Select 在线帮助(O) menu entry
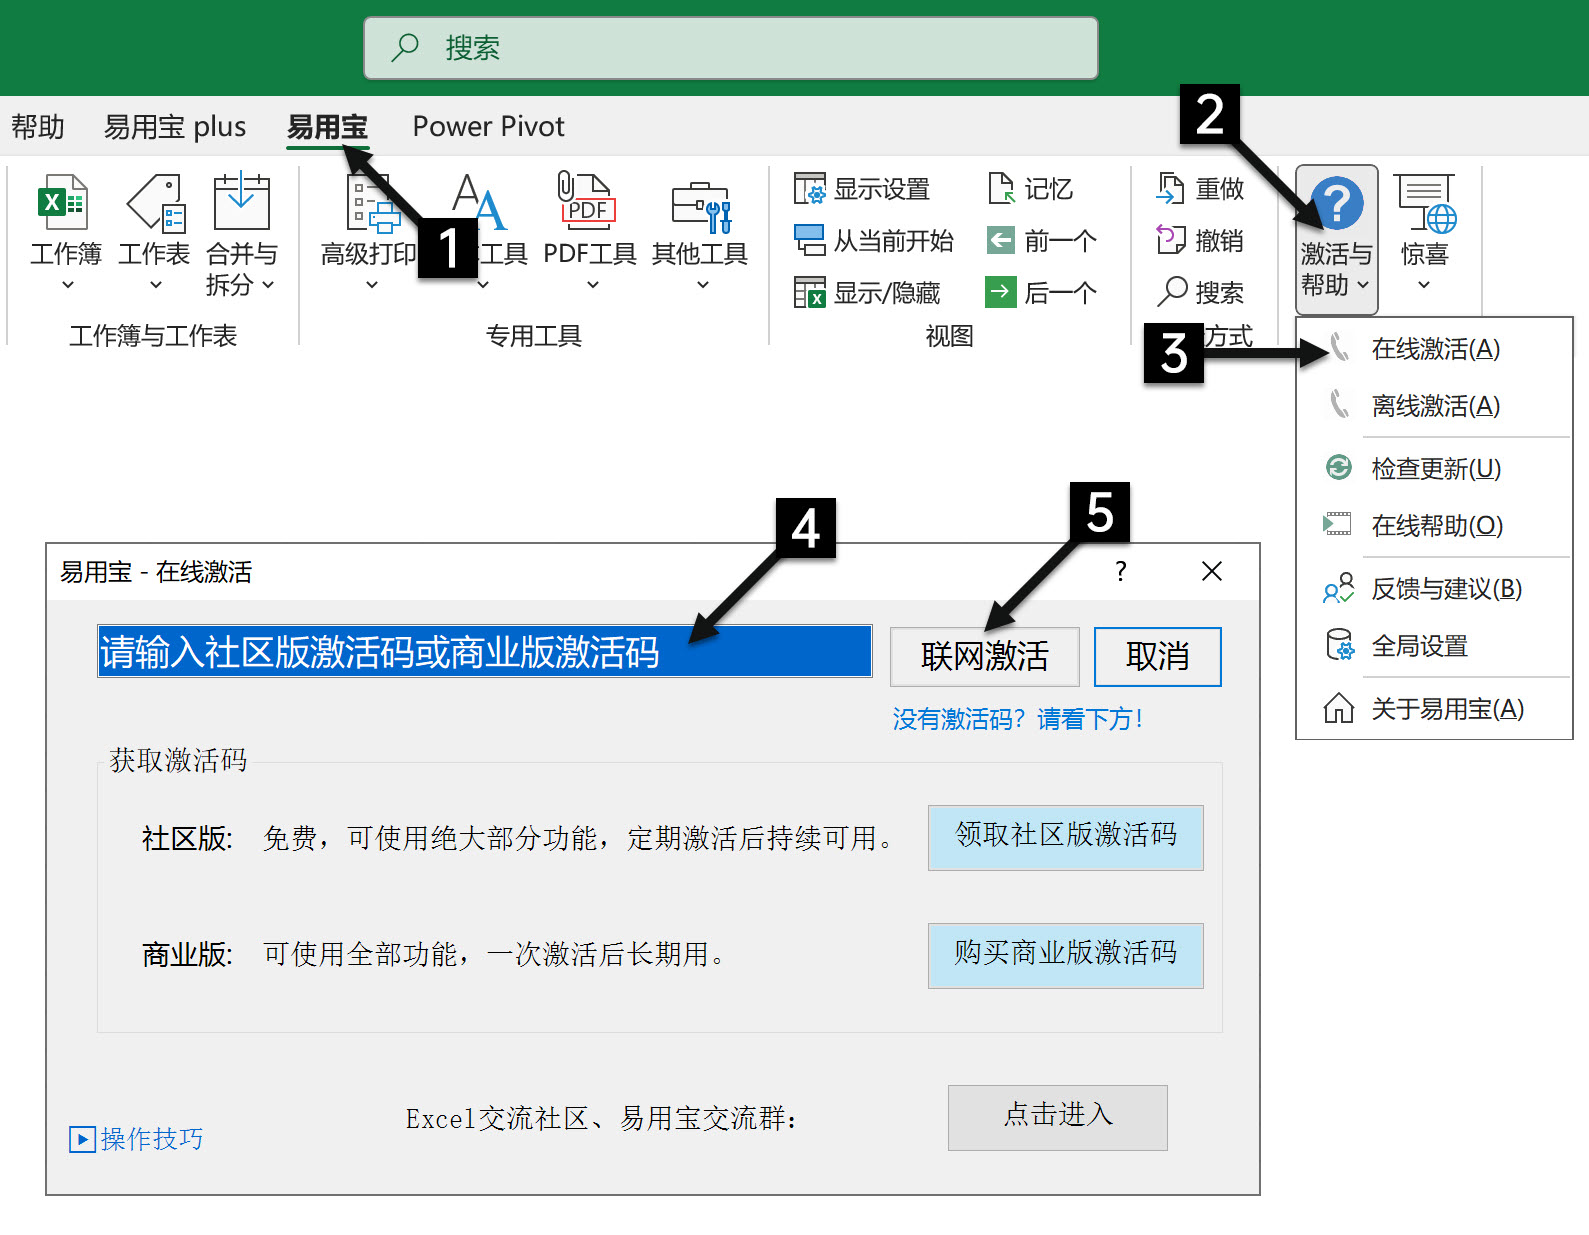 click(x=1435, y=525)
